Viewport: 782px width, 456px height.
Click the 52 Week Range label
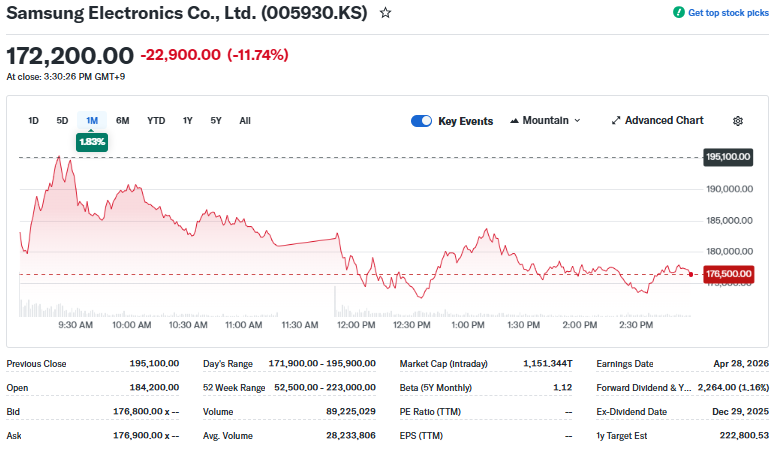click(x=234, y=388)
